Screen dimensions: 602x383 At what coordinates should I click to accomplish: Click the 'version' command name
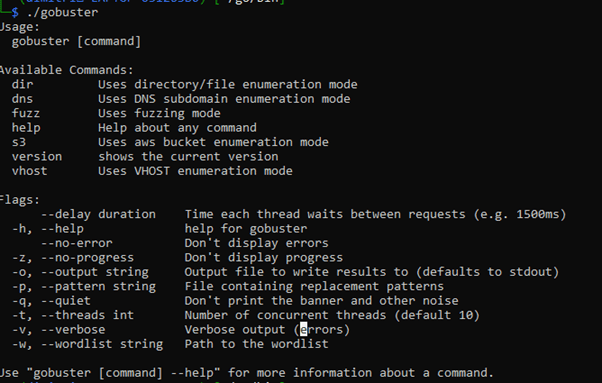[37, 157]
